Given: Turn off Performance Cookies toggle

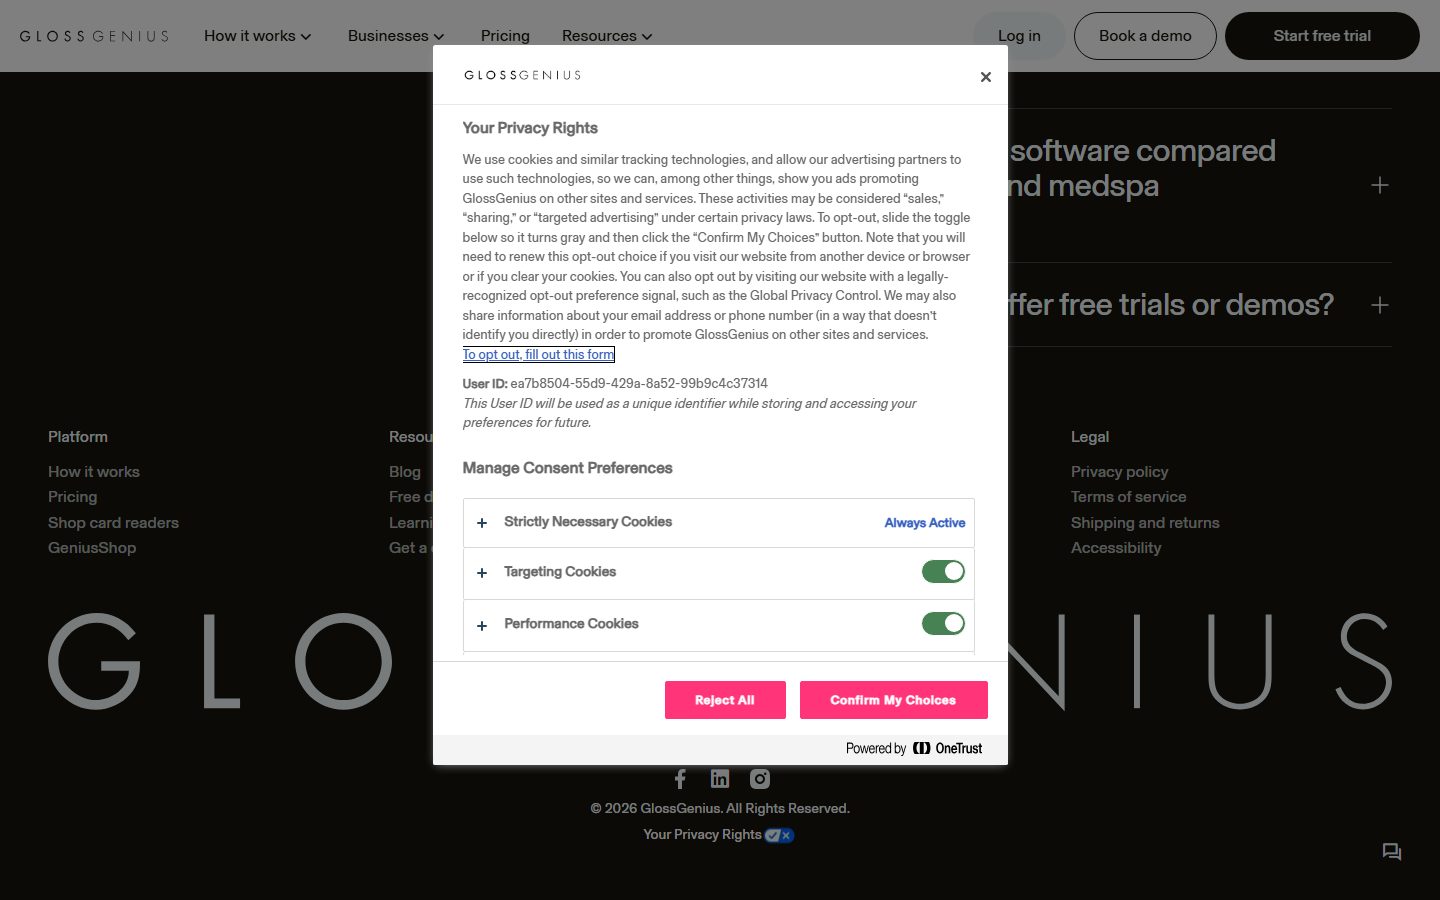Looking at the screenshot, I should 943,623.
